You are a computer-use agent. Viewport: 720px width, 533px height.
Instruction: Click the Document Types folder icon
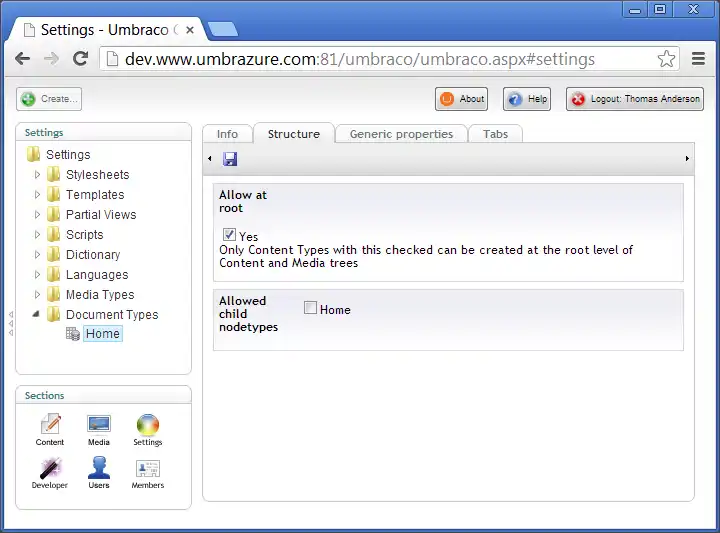point(54,314)
